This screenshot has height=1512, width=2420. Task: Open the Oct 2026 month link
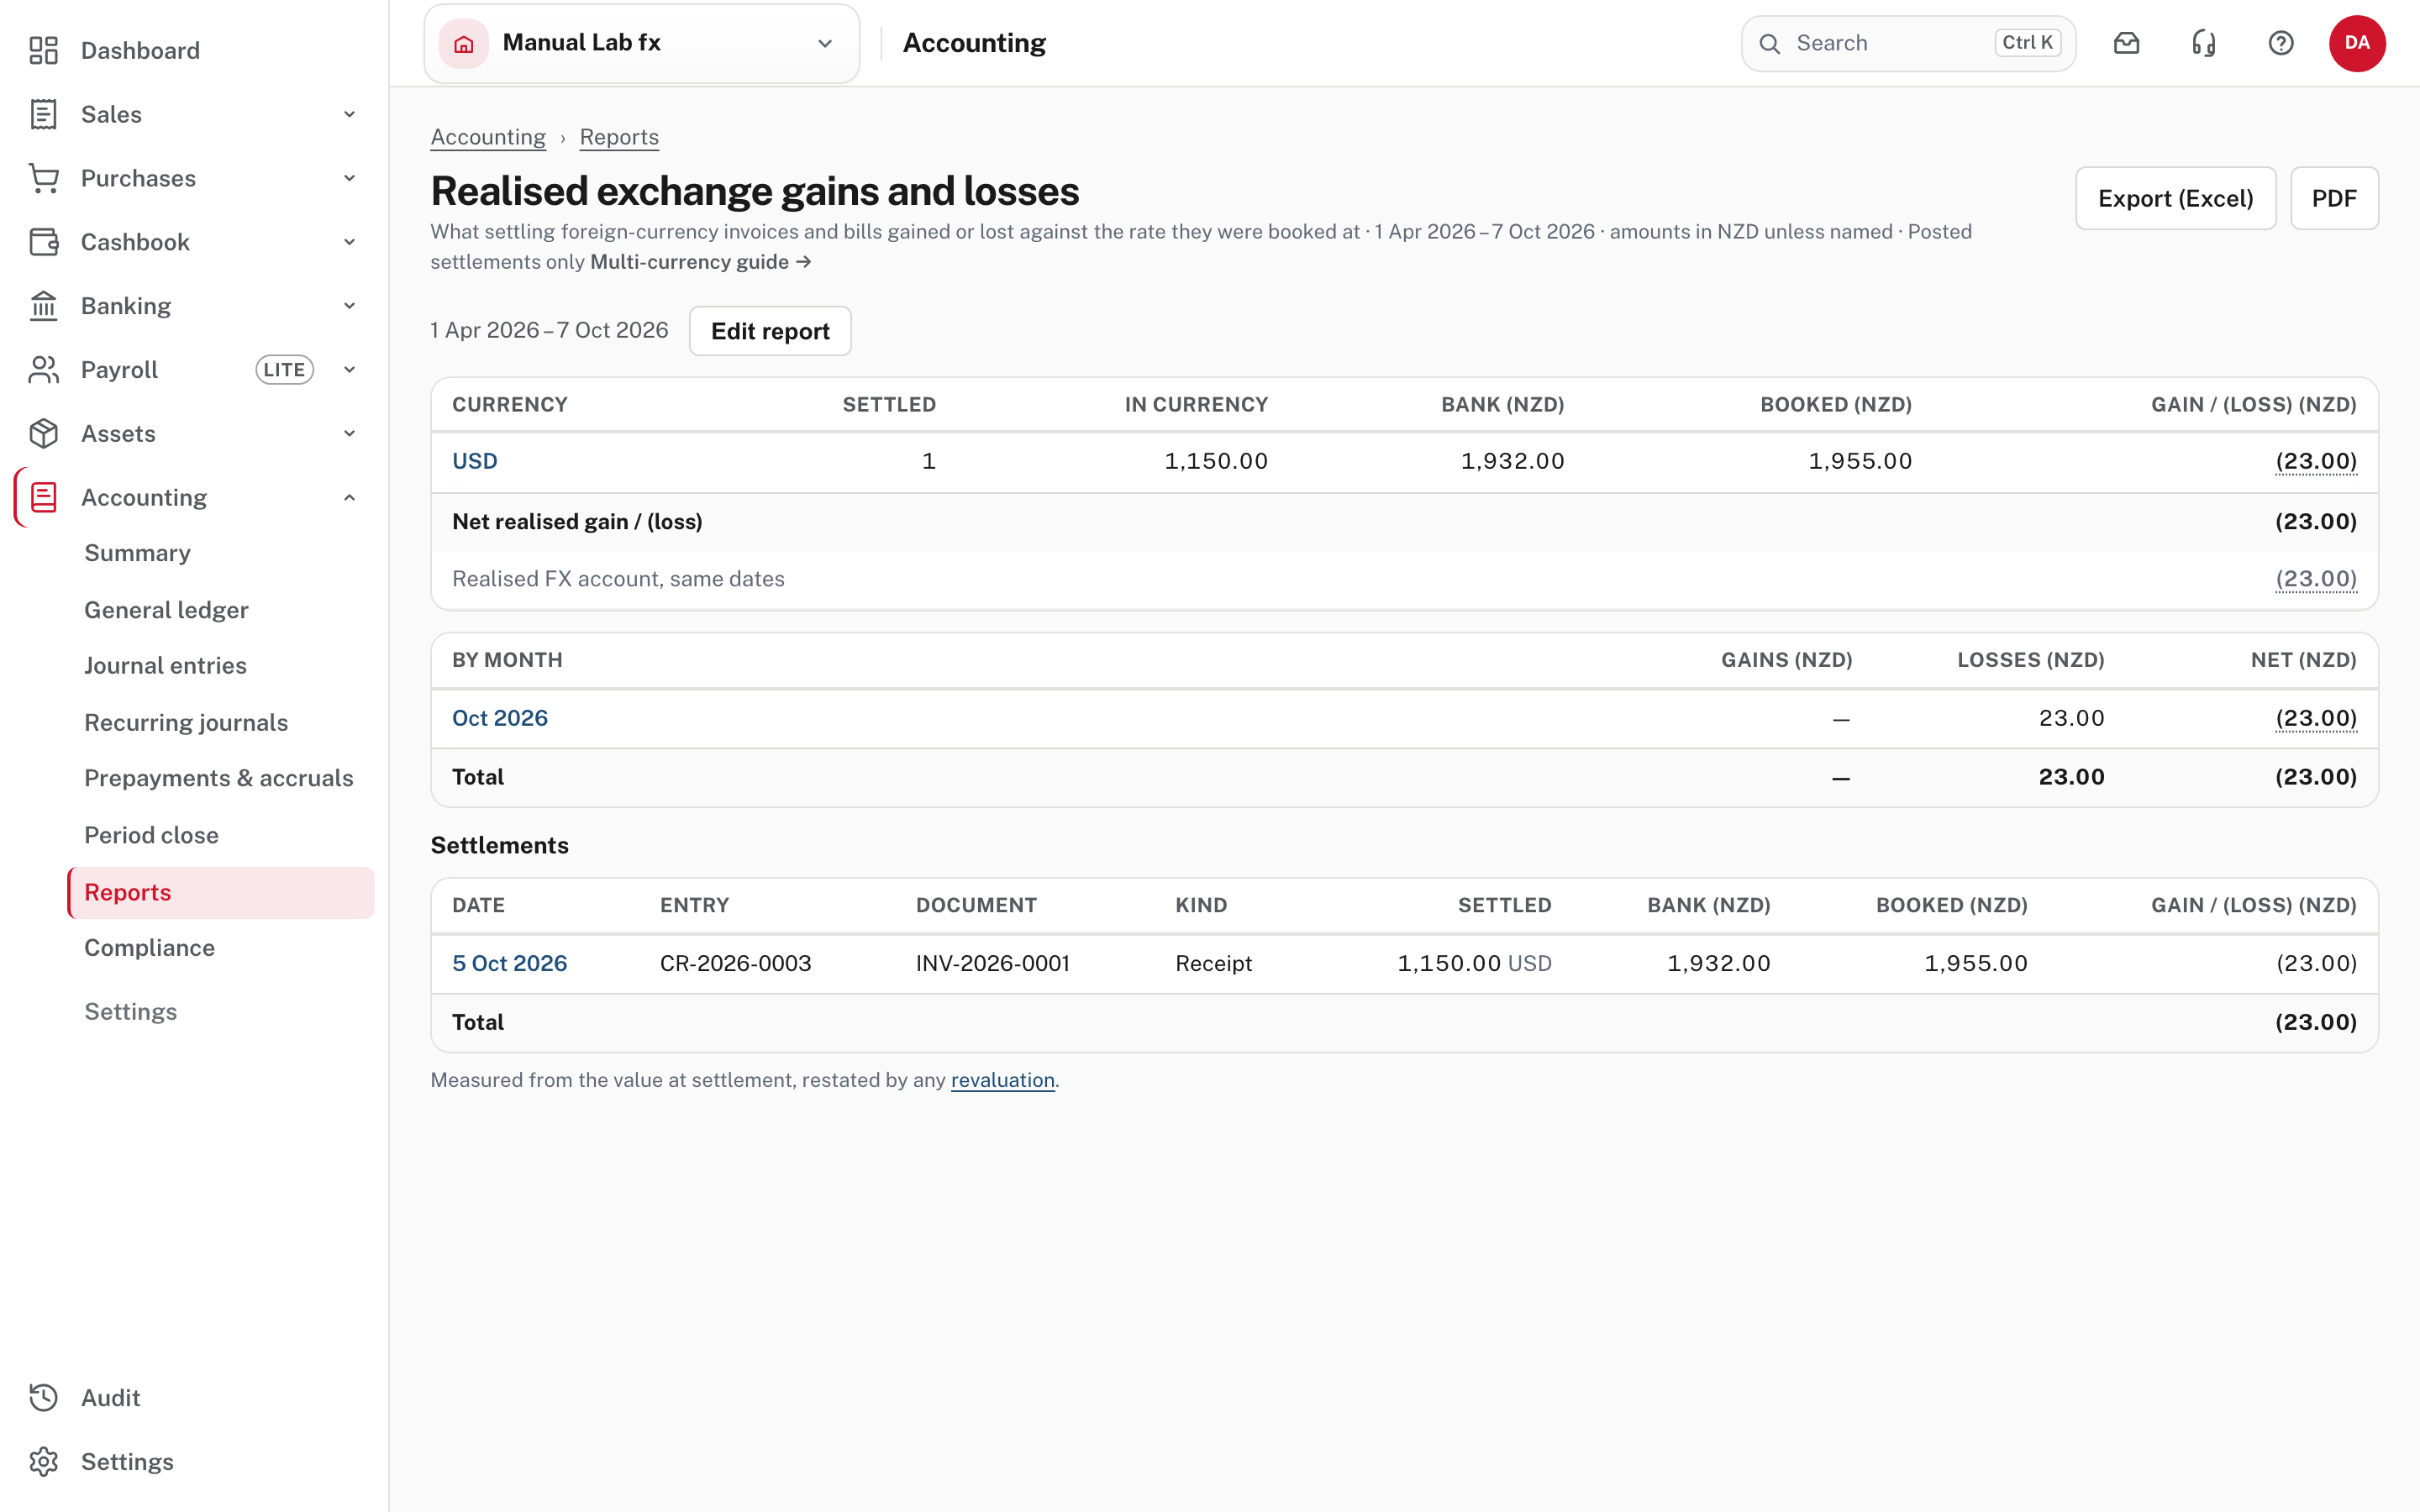500,718
